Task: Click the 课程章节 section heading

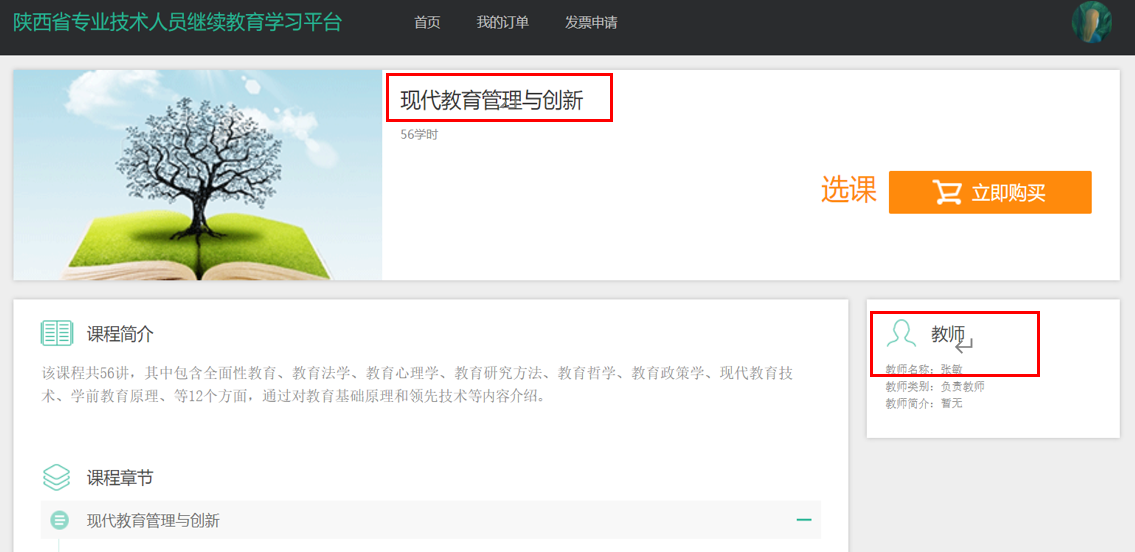Action: tap(120, 478)
